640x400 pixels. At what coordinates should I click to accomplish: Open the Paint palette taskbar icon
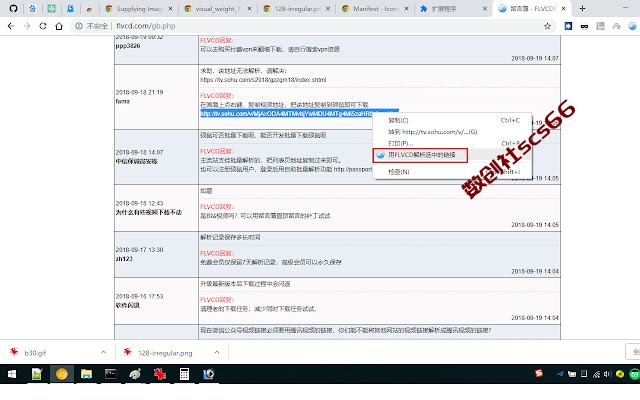pos(135,374)
